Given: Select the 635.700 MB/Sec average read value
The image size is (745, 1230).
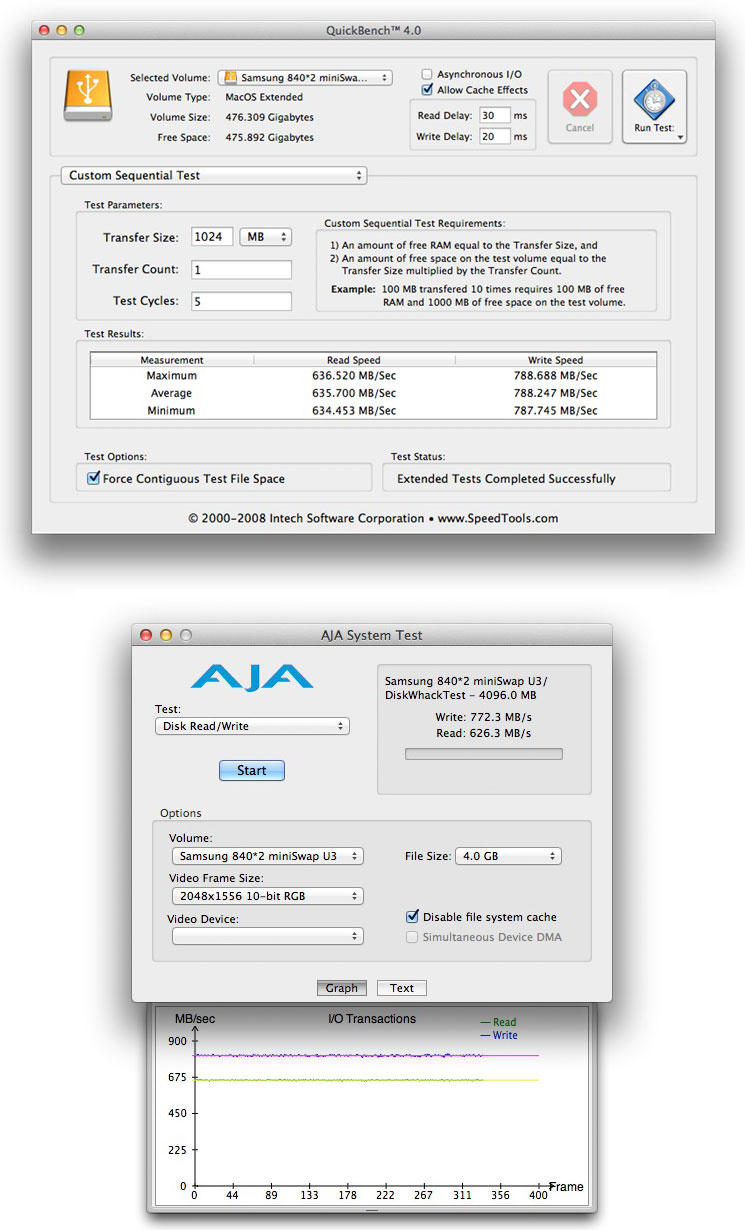Looking at the screenshot, I should point(354,393).
